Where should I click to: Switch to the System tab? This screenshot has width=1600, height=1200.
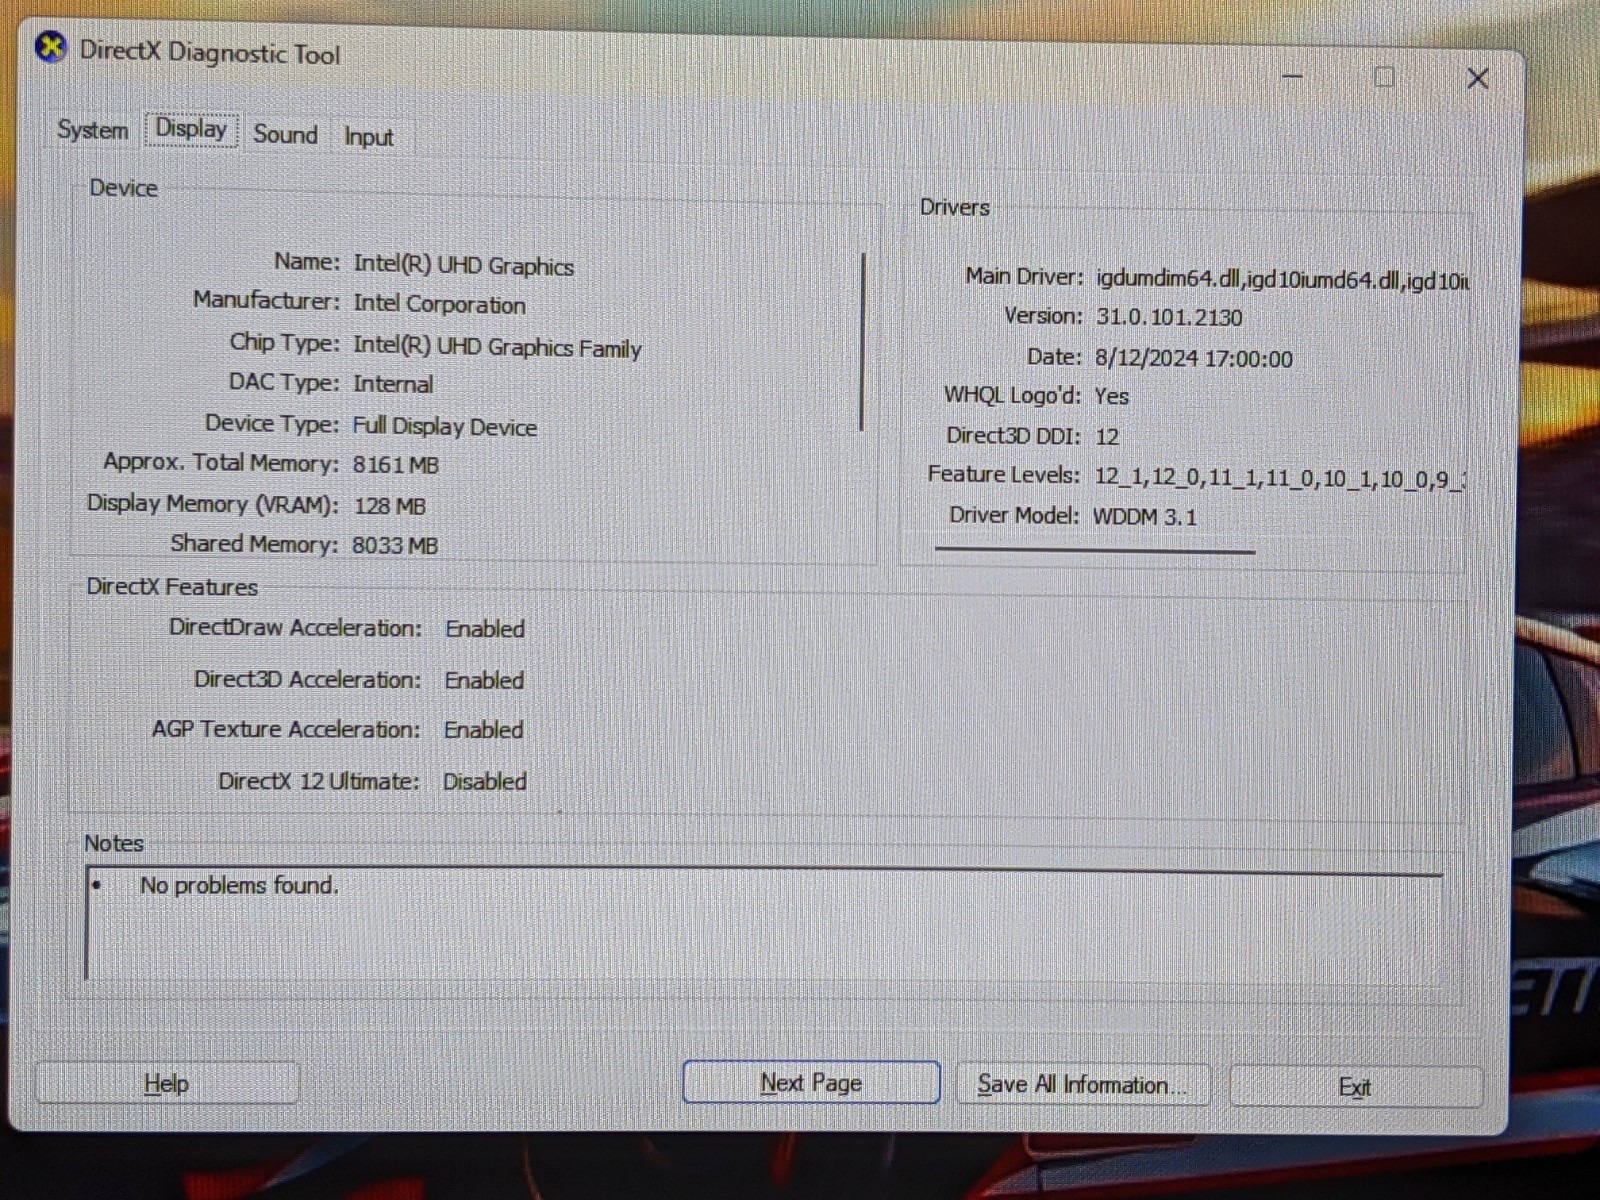[x=93, y=130]
